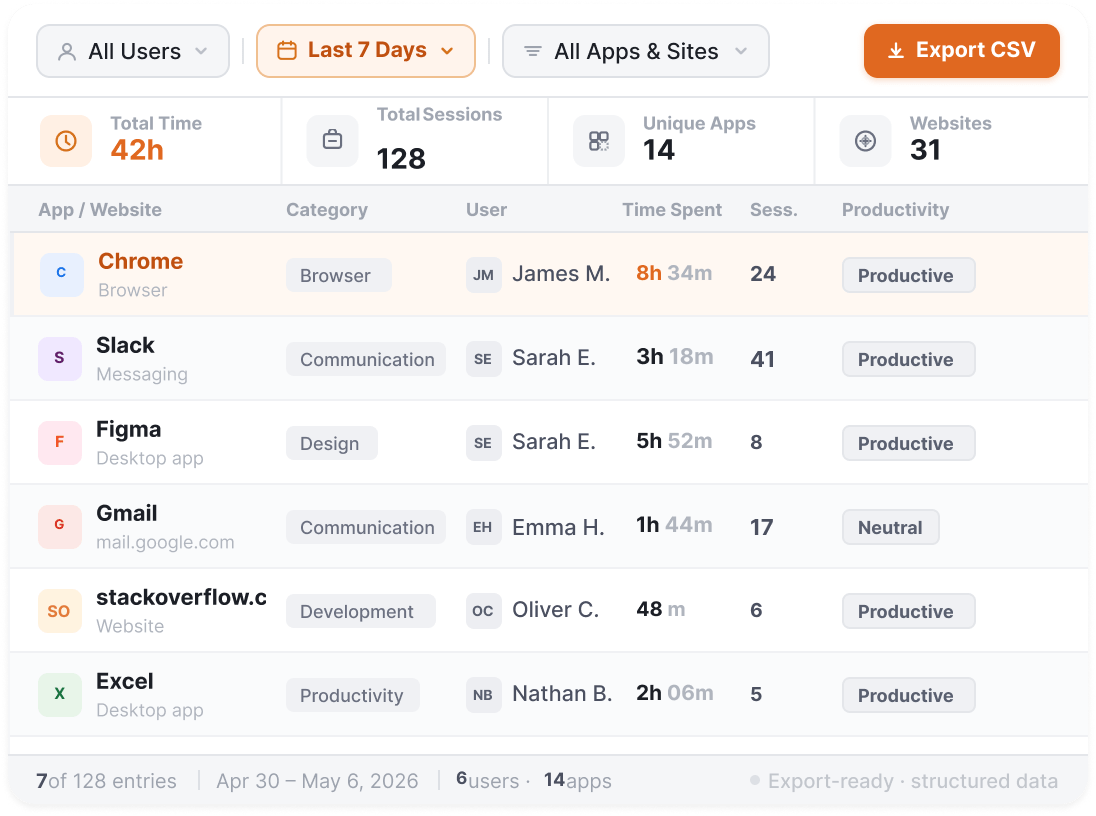The image size is (1096, 816).
Task: Click Nathan B. avatar badge NB
Action: click(x=484, y=694)
